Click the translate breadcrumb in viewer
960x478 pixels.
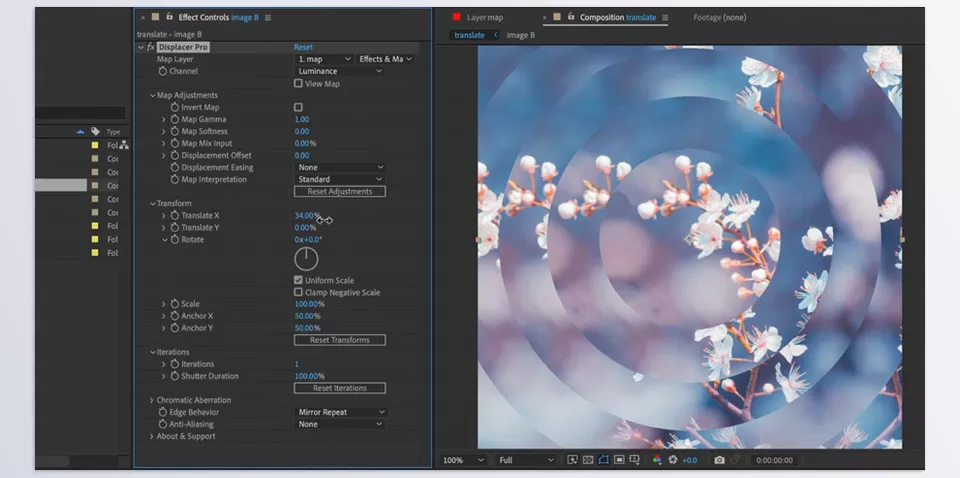(470, 35)
